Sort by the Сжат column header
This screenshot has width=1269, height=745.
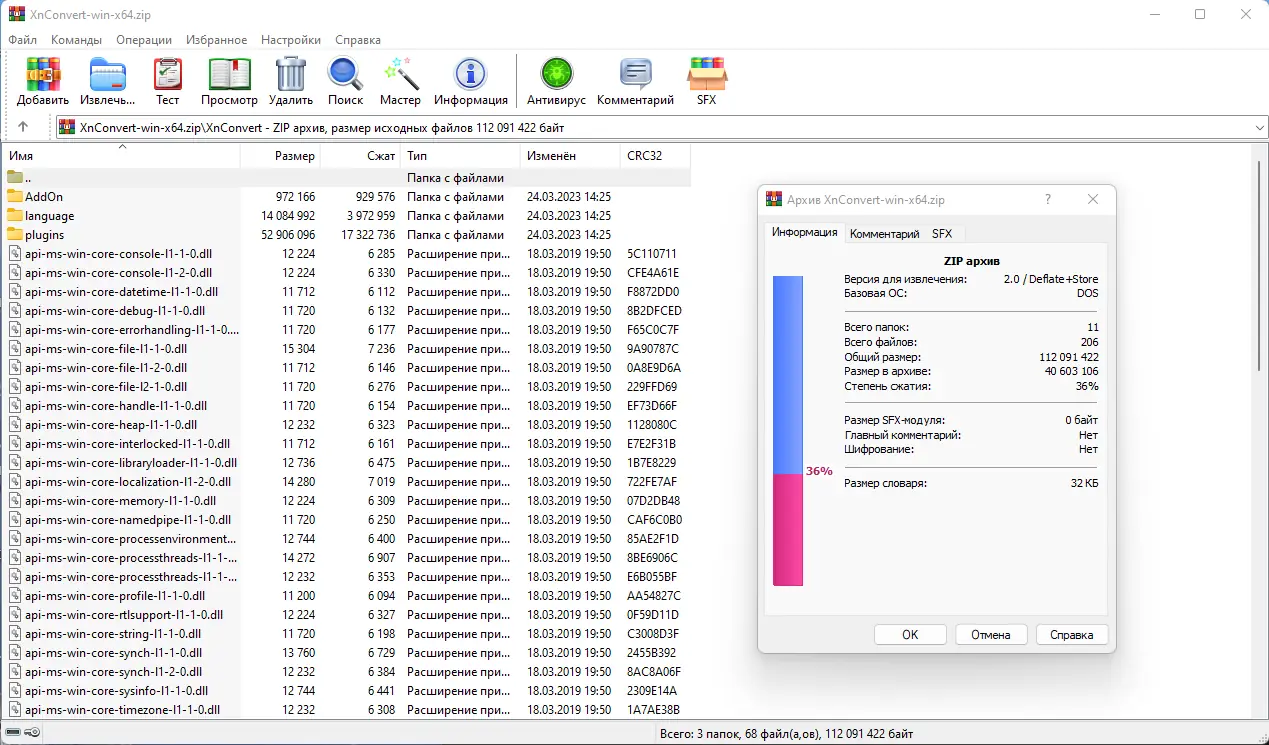click(361, 156)
